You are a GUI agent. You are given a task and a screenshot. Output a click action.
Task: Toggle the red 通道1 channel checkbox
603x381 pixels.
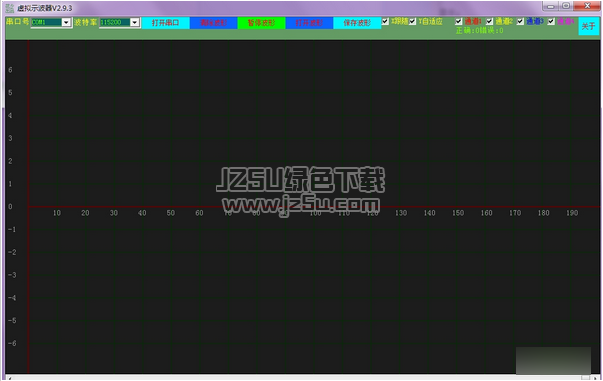(x=458, y=22)
